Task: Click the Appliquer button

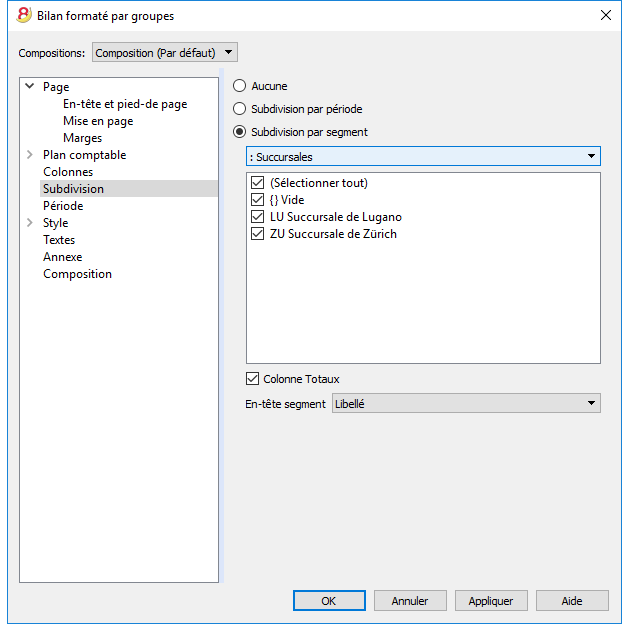Action: pyautogui.click(x=491, y=600)
